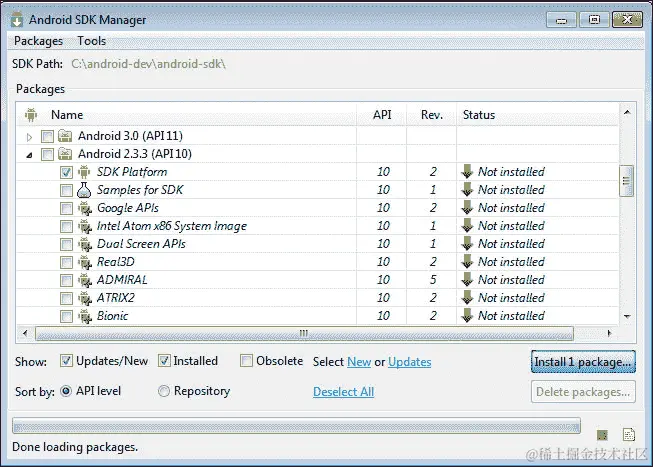The height and width of the screenshot is (467, 653).
Task: Check the Android 2.3.3 (API 10) group checkbox
Action: 47,155
